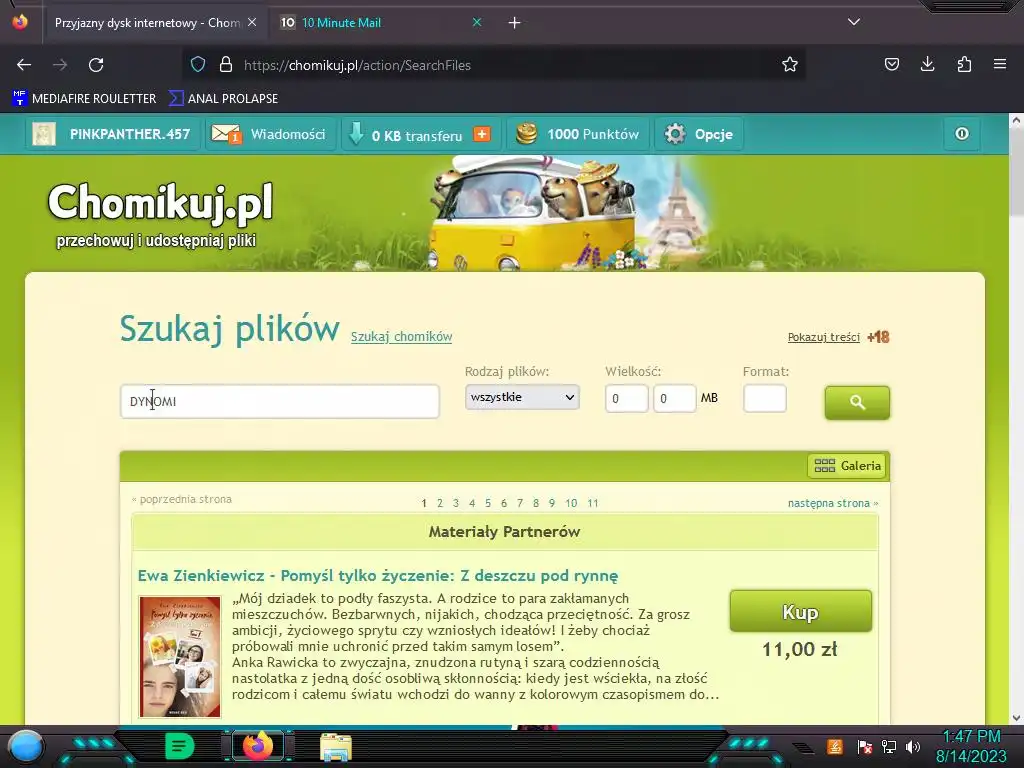Open 1000 Punktów points
The image size is (1024, 768).
577,135
